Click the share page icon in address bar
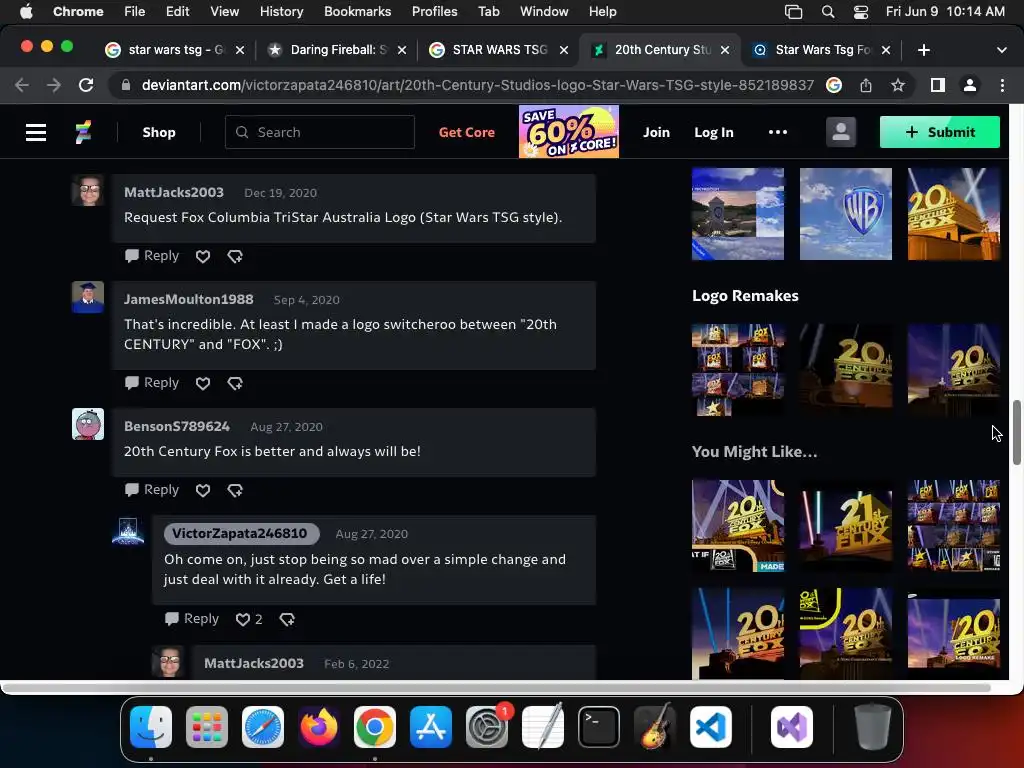 [866, 85]
